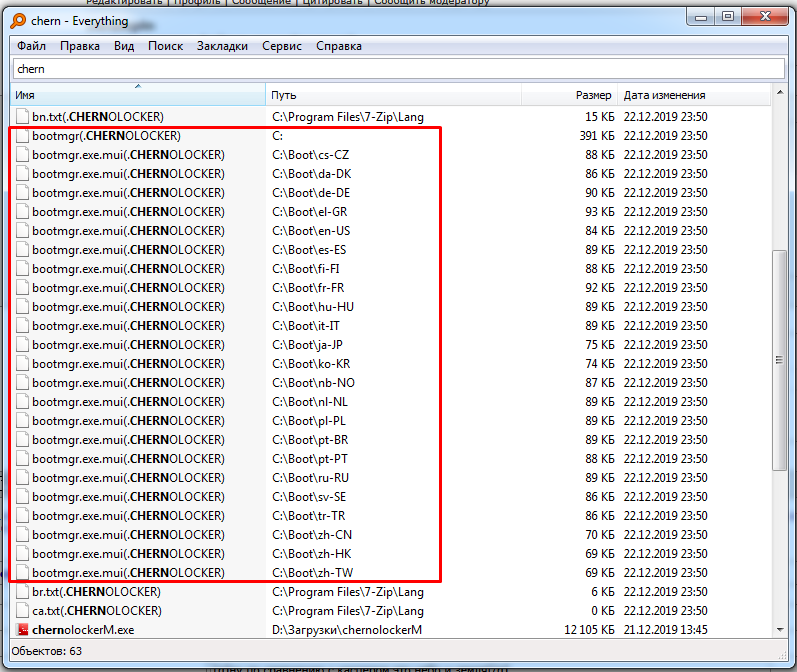Viewport: 797px width, 672px height.
Task: Open the Закладки menu
Action: coord(222,46)
